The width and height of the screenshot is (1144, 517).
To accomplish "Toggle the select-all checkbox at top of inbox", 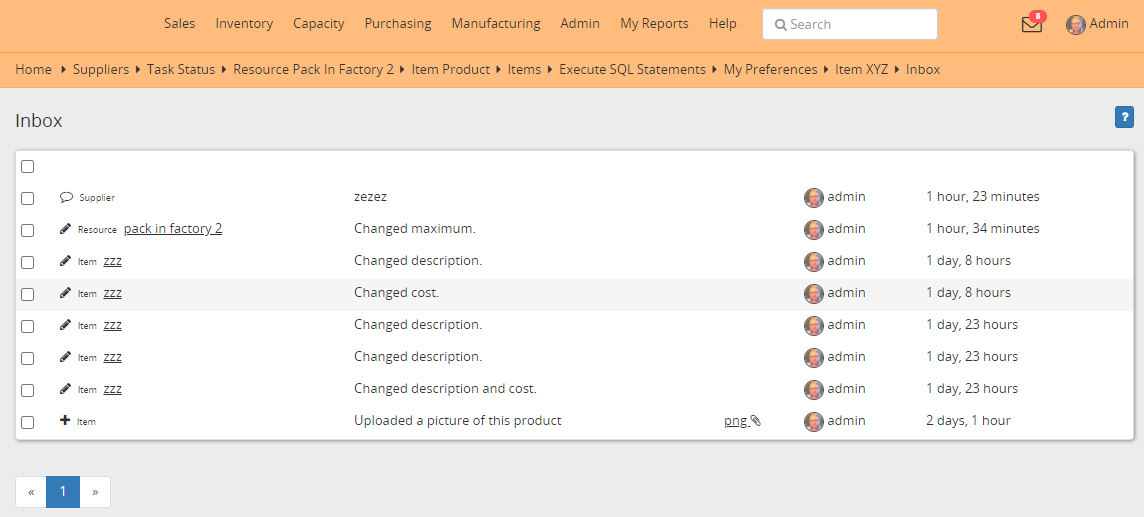I will pyautogui.click(x=28, y=167).
